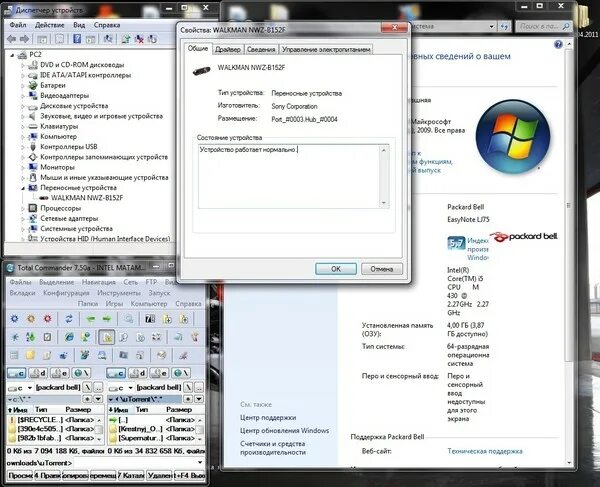The height and width of the screenshot is (487, 600).
Task: Expand the Видеоадаптеры node
Action: (23, 96)
